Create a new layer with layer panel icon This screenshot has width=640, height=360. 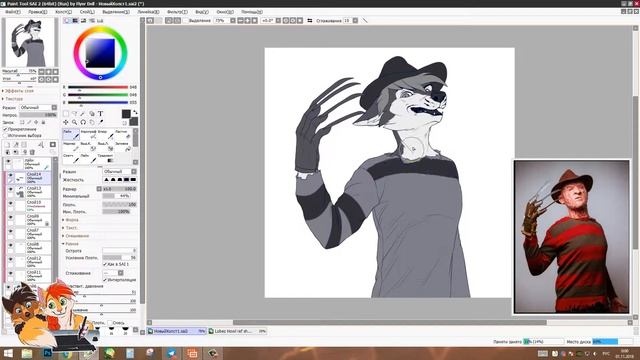click(7, 145)
